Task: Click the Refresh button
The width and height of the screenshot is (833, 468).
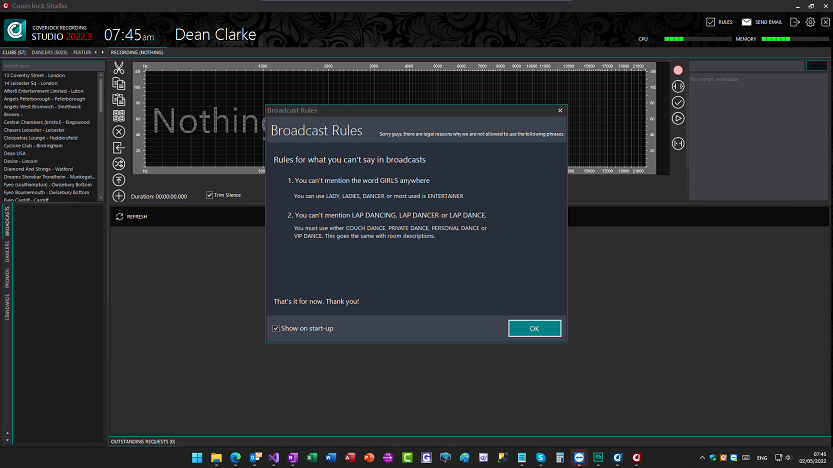Action: pyautogui.click(x=131, y=216)
